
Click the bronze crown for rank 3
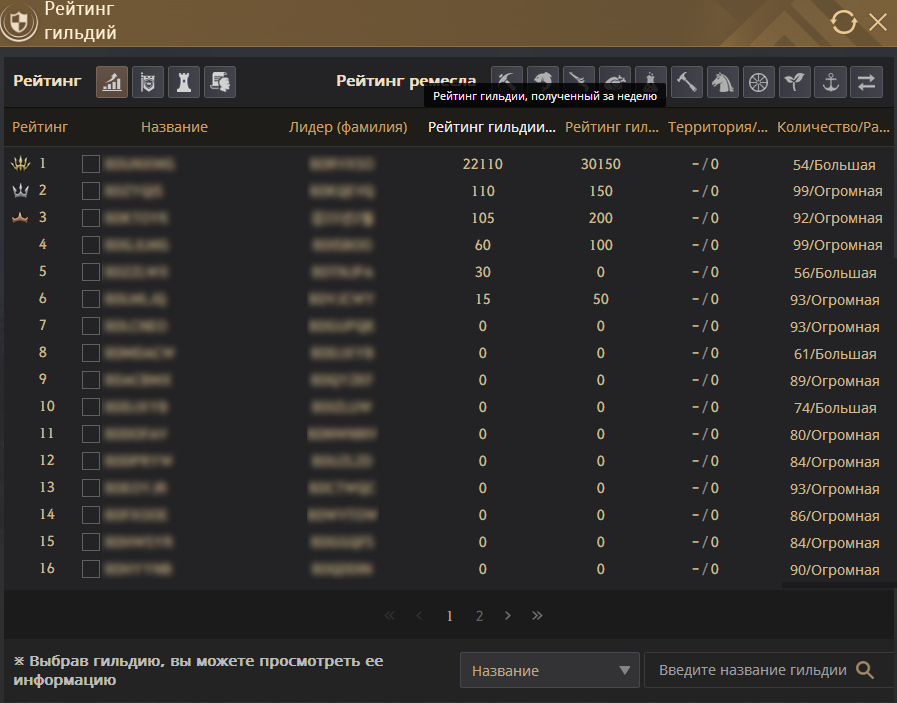(20, 217)
